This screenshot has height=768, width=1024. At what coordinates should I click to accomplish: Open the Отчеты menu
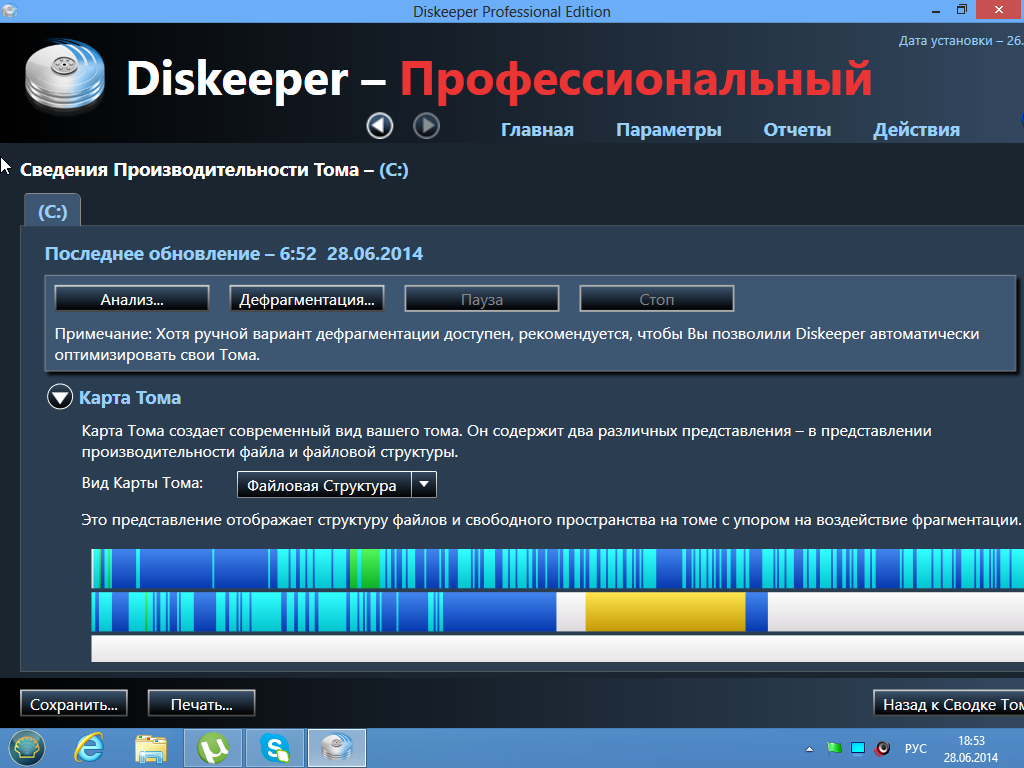797,129
